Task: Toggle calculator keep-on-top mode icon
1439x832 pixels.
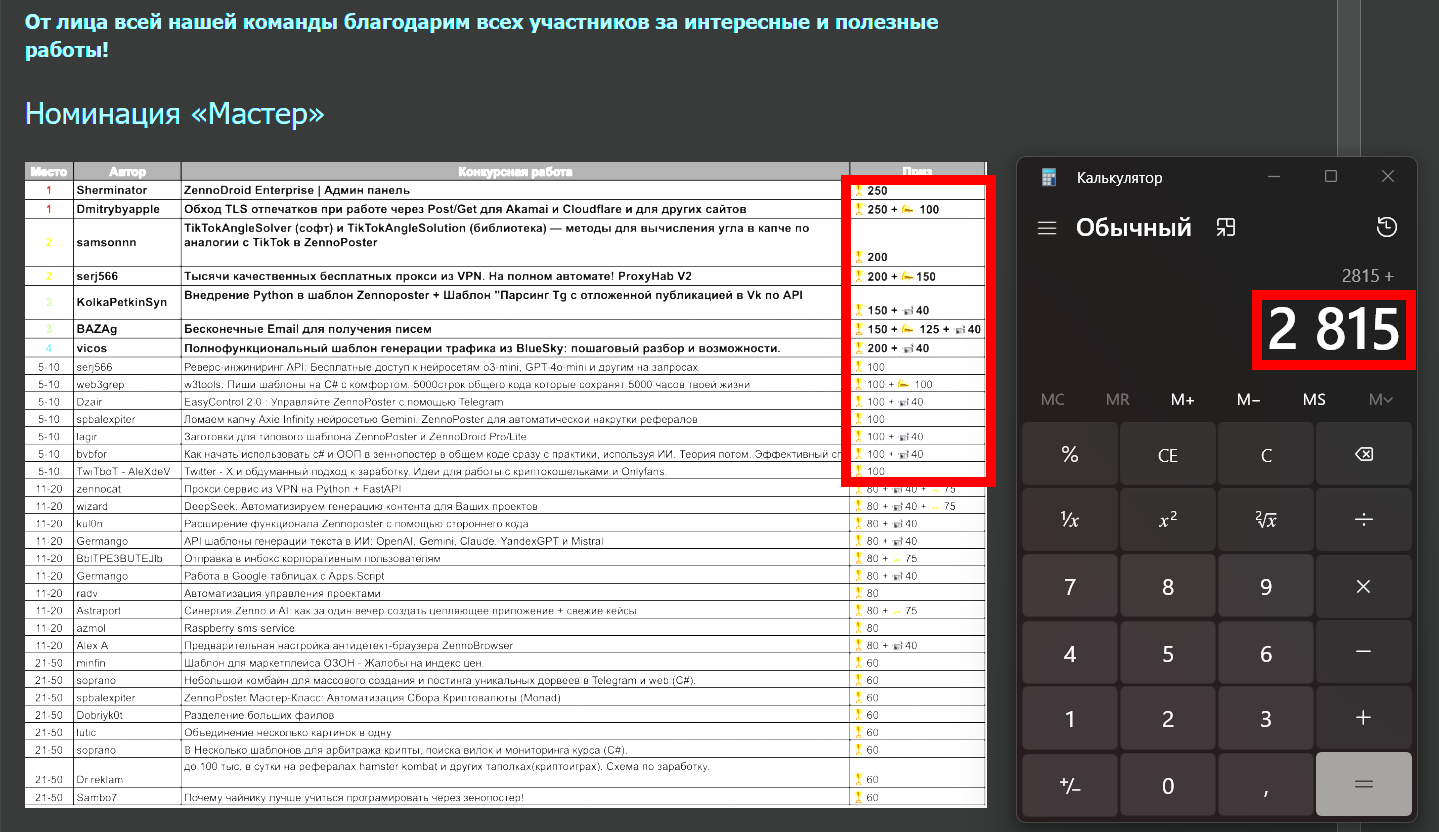Action: click(x=1226, y=228)
